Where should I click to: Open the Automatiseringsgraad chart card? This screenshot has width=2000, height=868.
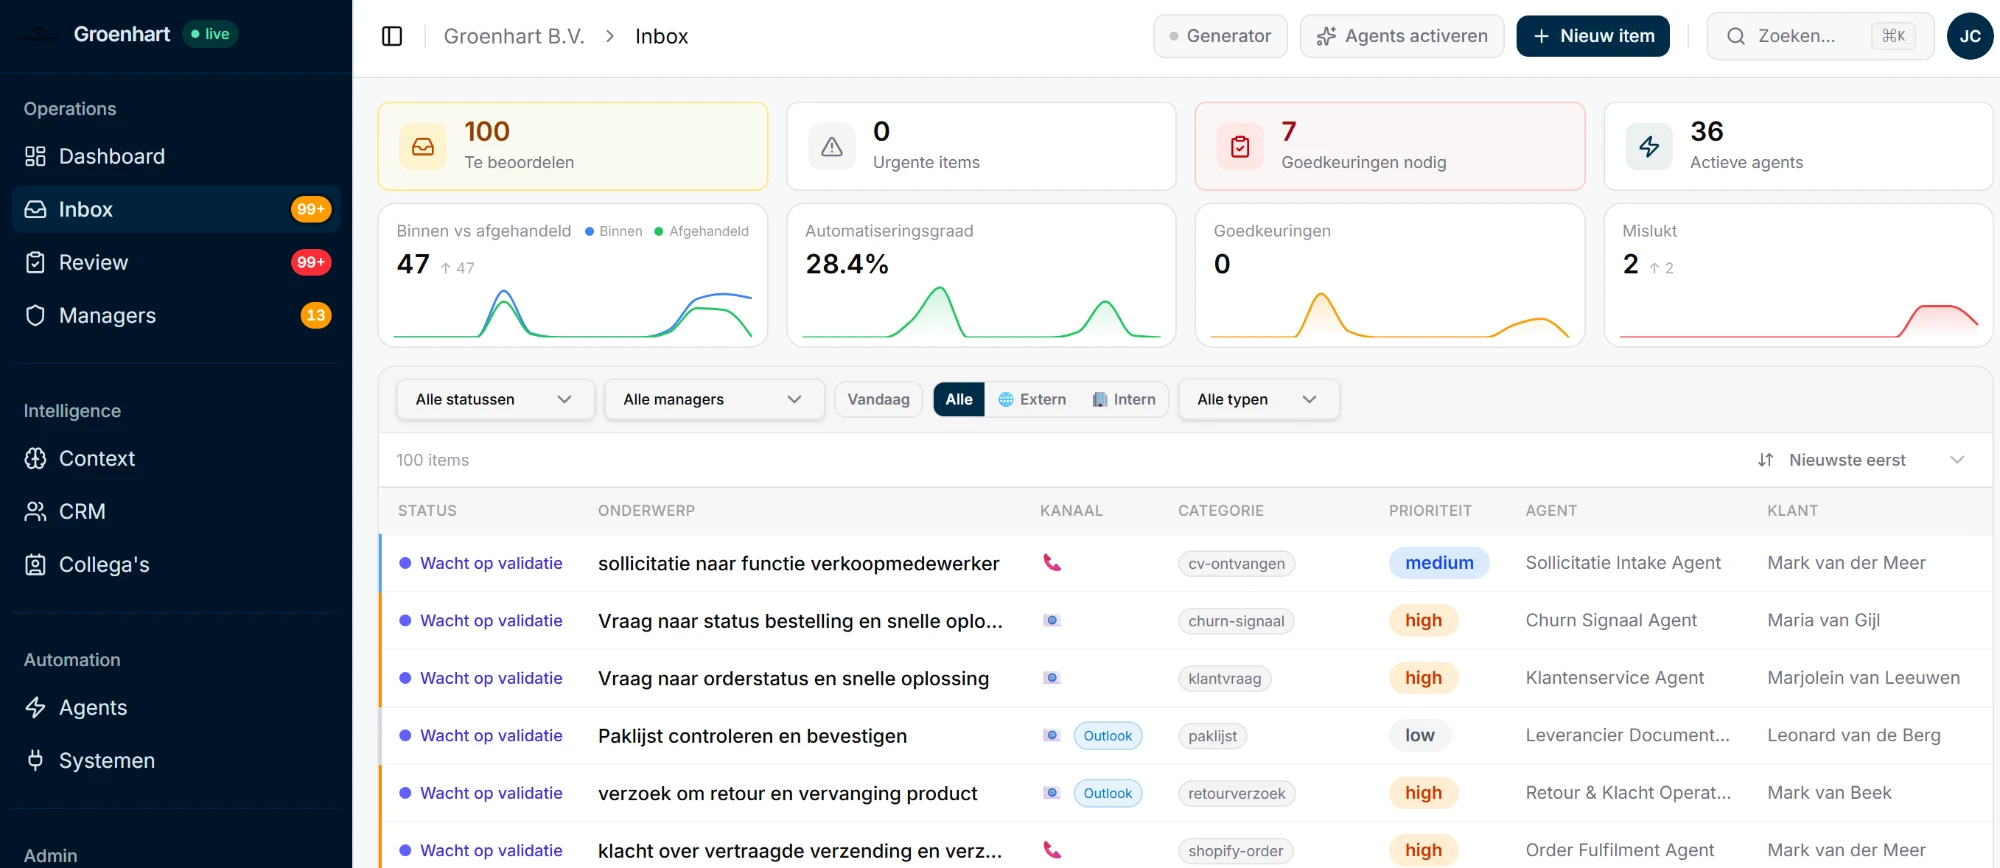pos(981,275)
